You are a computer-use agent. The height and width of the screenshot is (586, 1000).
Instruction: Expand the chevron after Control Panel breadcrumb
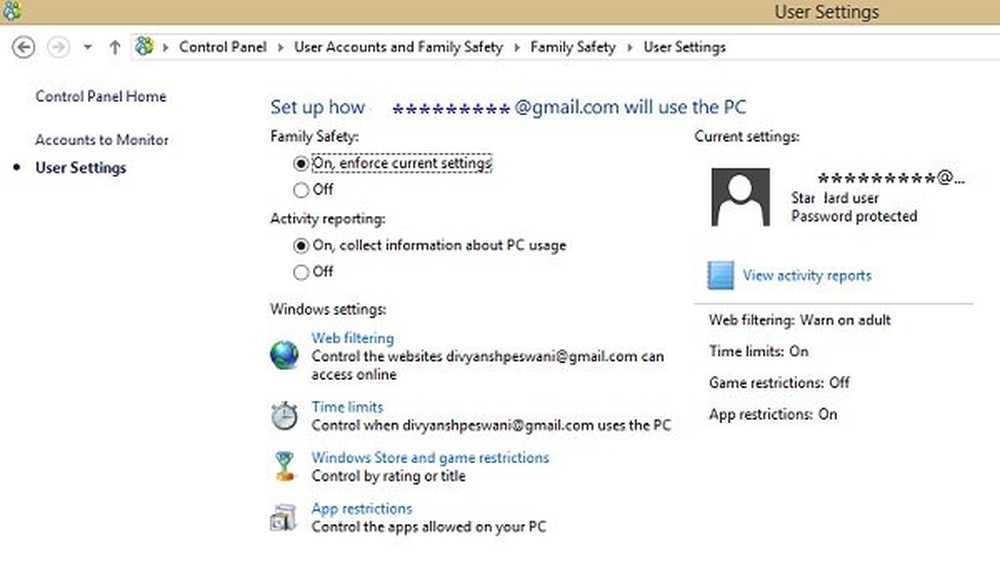(x=280, y=47)
